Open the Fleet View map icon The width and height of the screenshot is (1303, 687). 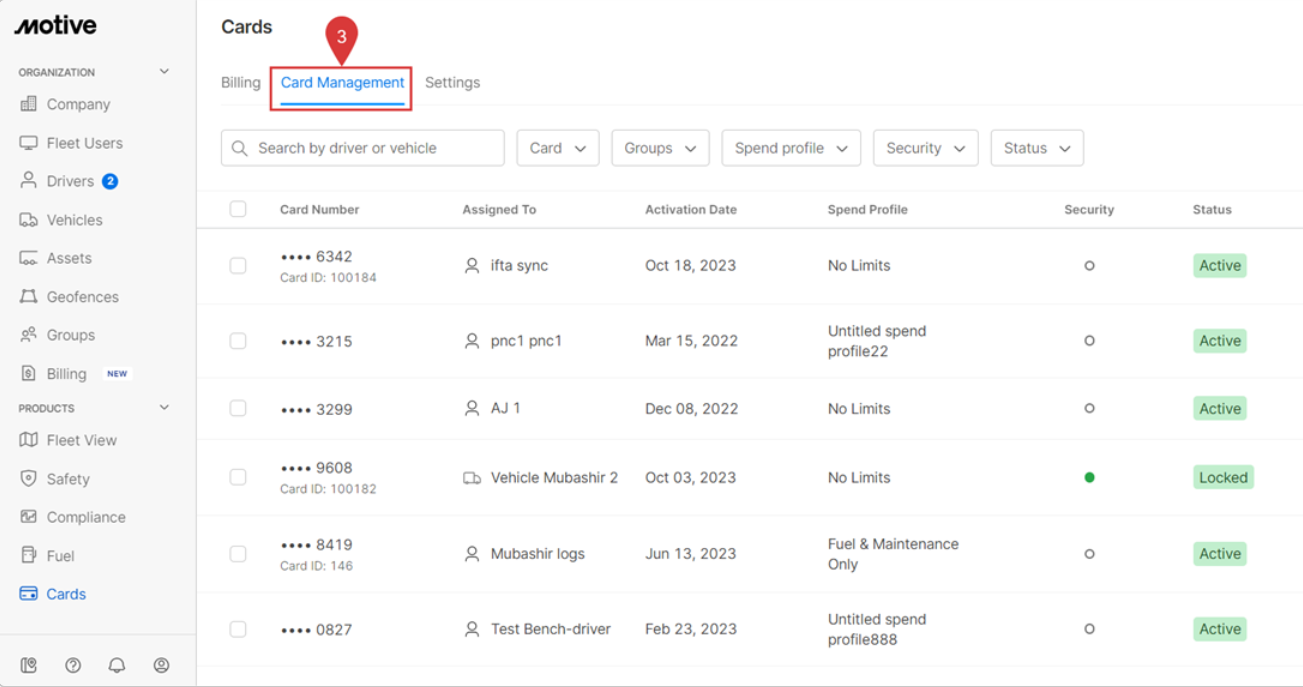[28, 440]
